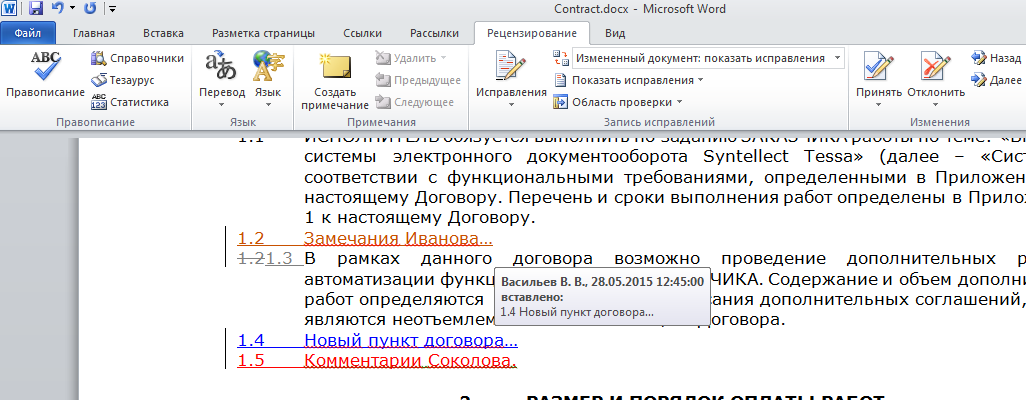Save document using Quick Access floppy icon
This screenshot has width=1026, height=400.
click(x=36, y=9)
